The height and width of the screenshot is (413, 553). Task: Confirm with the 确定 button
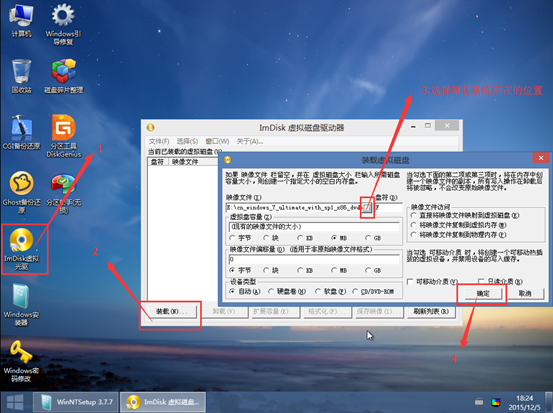pos(484,293)
